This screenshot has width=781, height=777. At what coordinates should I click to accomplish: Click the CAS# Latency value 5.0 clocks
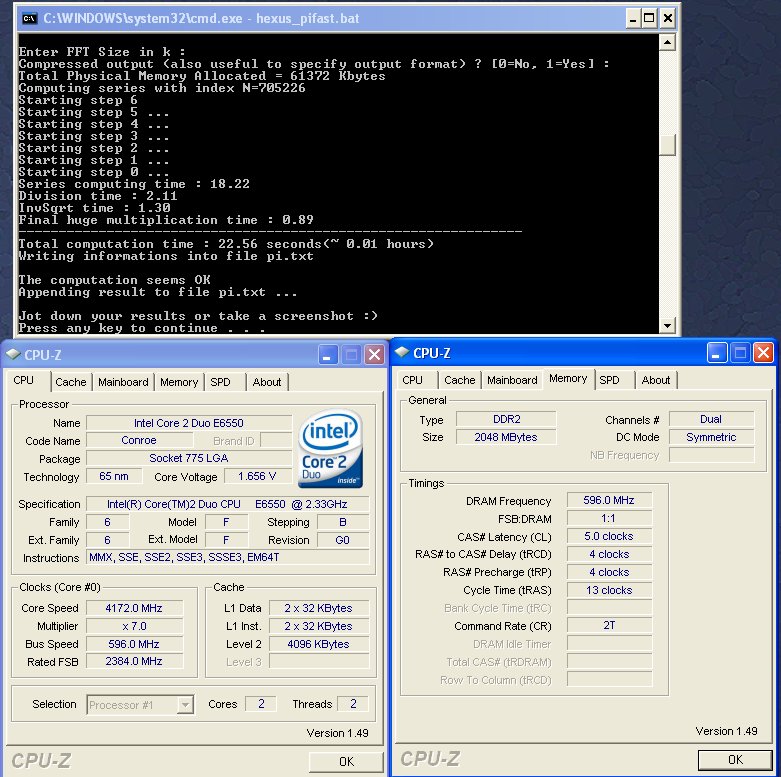tap(609, 536)
